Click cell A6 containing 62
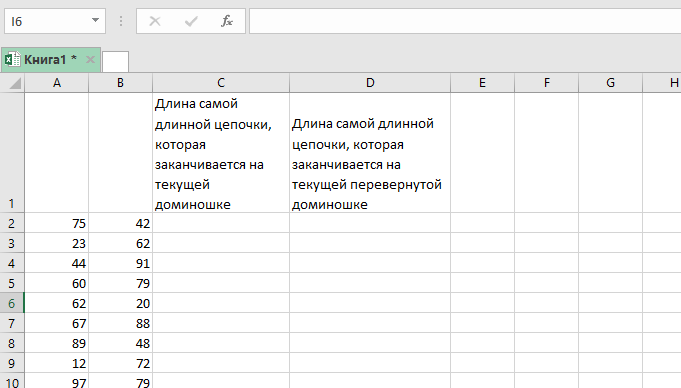This screenshot has width=681, height=388. [x=56, y=303]
